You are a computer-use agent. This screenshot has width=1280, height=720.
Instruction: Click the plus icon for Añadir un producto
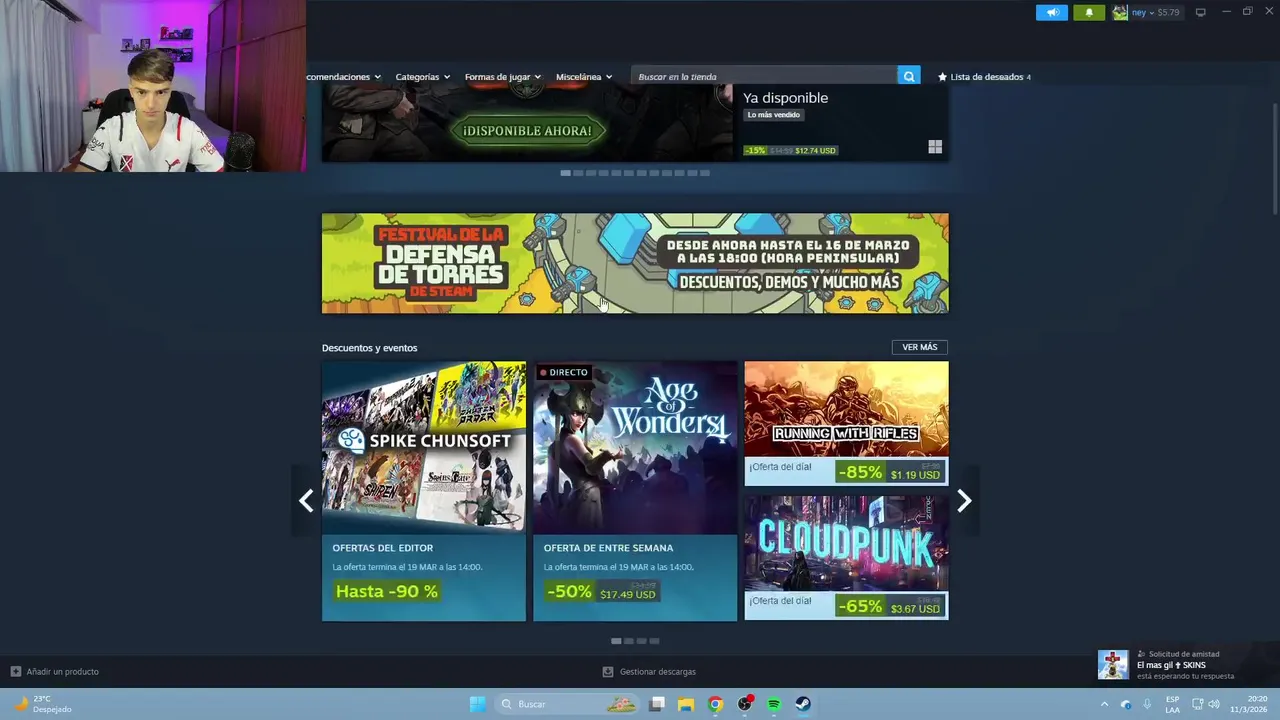pyautogui.click(x=15, y=671)
